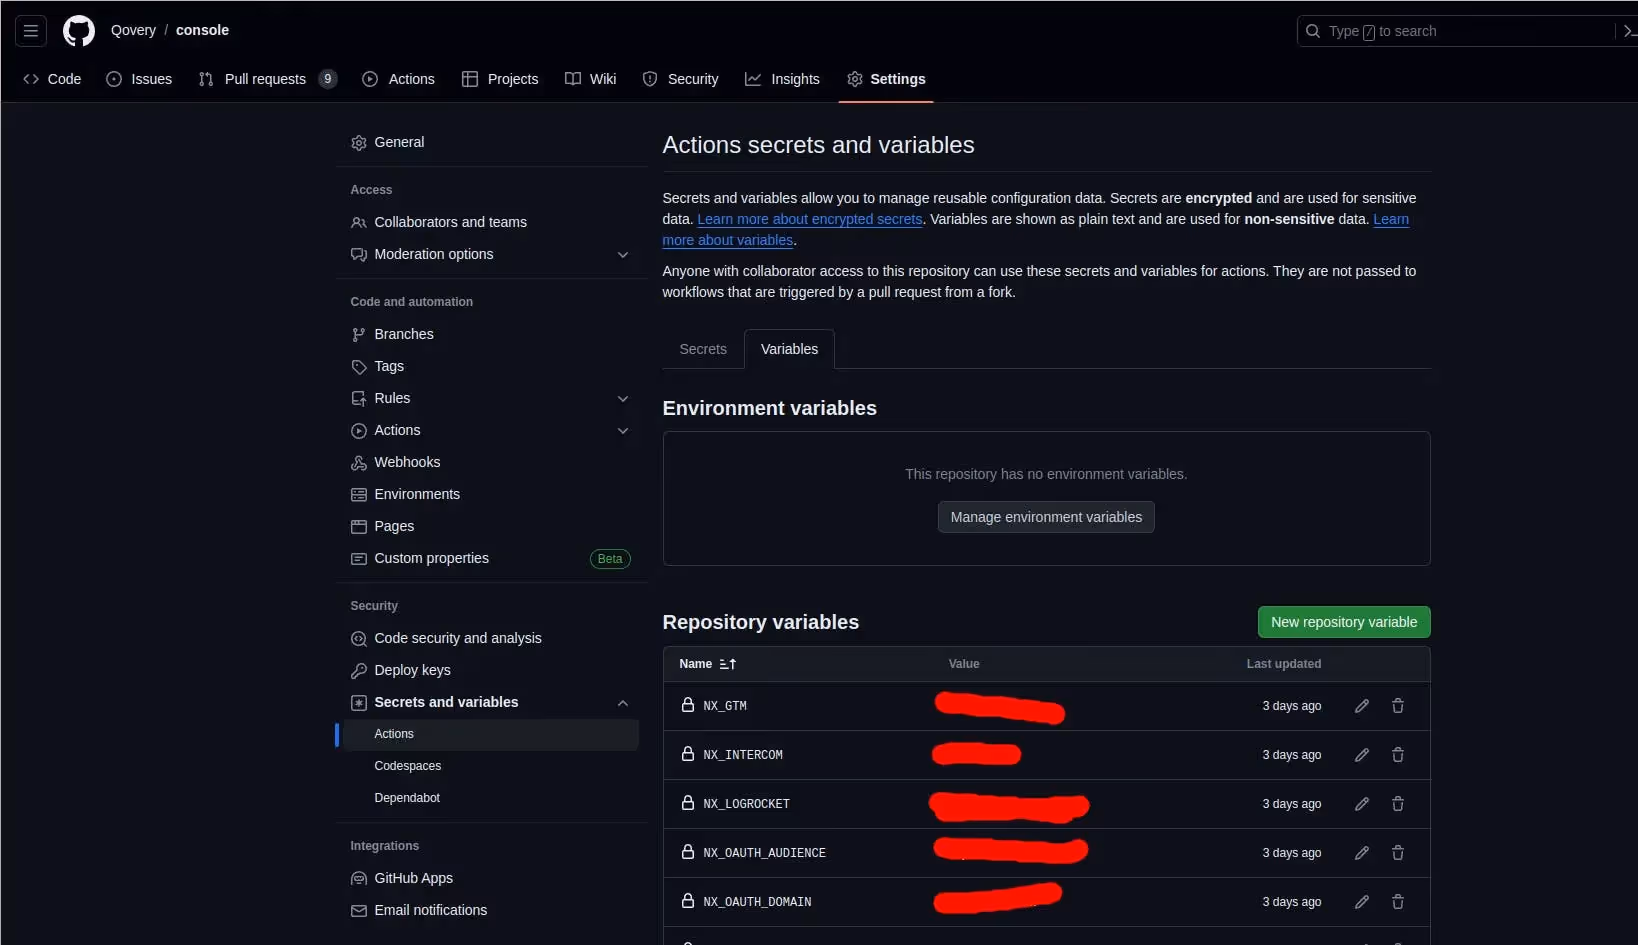This screenshot has height=945, width=1638.
Task: Open the Qovery organization link
Action: [x=133, y=30]
